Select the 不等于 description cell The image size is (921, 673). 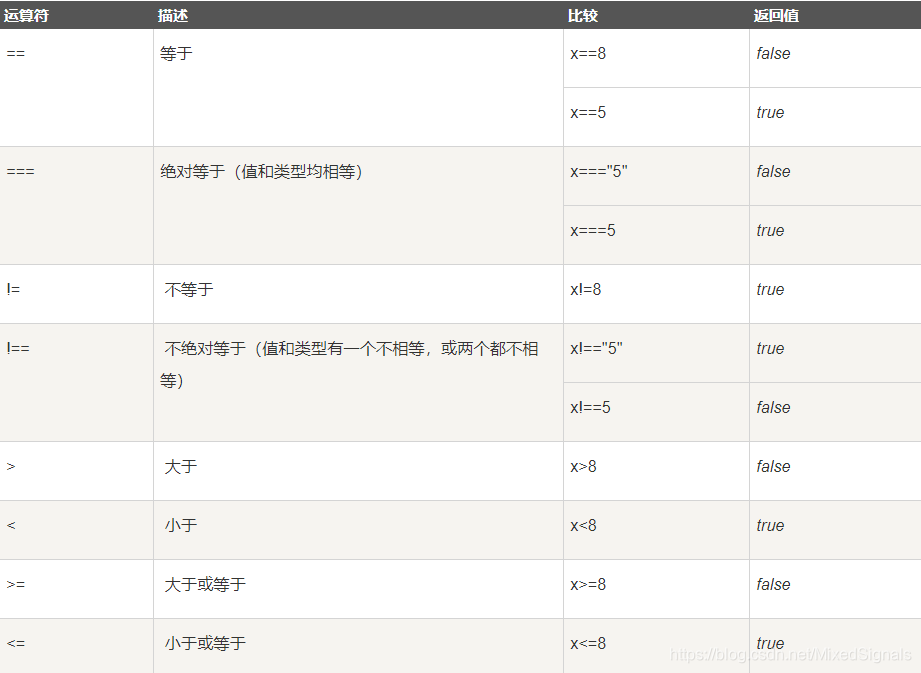click(x=358, y=294)
